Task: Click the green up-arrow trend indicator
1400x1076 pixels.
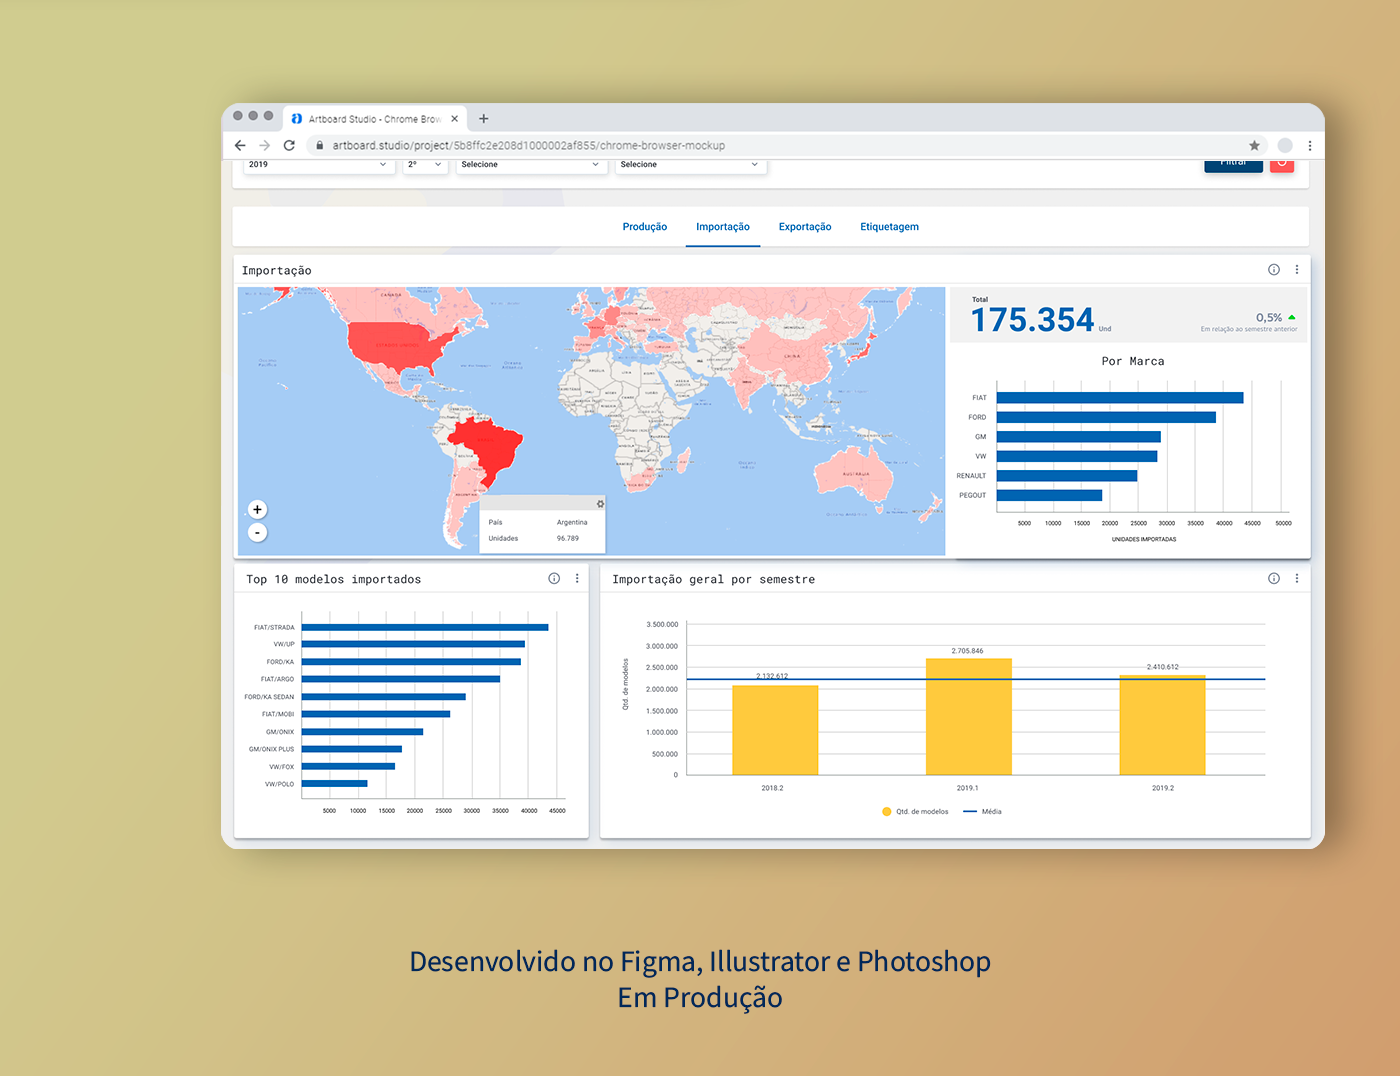Action: pos(1292,318)
